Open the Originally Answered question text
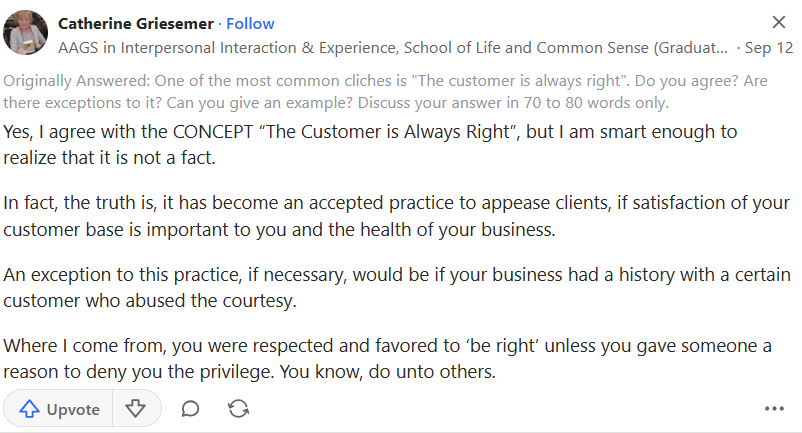The width and height of the screenshot is (802, 433). (385, 92)
